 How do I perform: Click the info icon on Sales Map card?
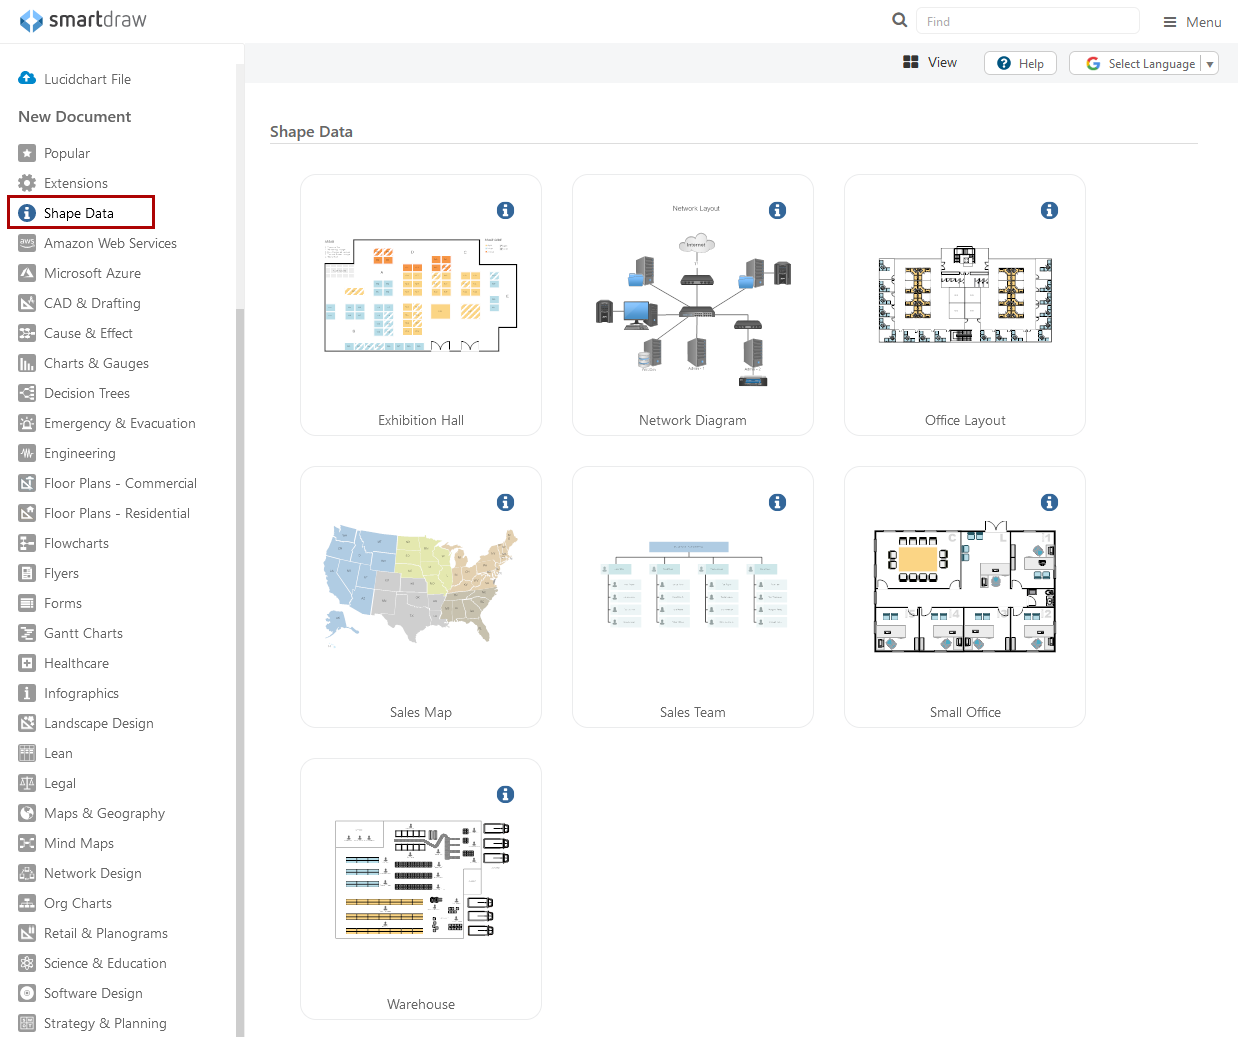coord(505,502)
